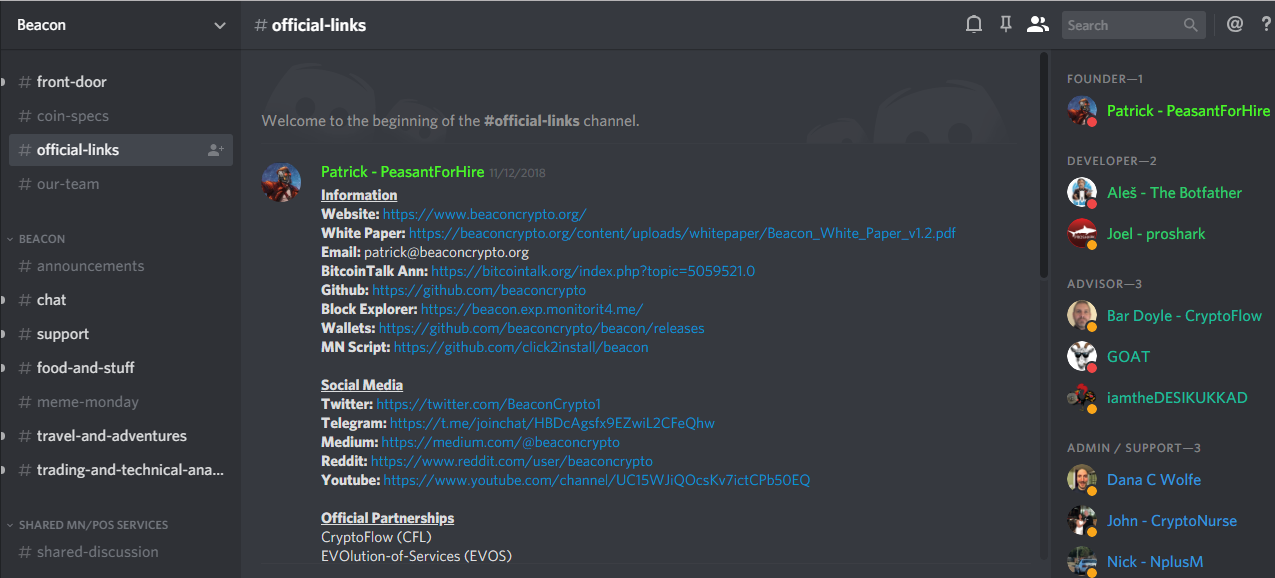This screenshot has height=578, width=1275.
Task: Collapse SHARED MN/POS SERVICES category
Action: pyautogui.click(x=93, y=525)
